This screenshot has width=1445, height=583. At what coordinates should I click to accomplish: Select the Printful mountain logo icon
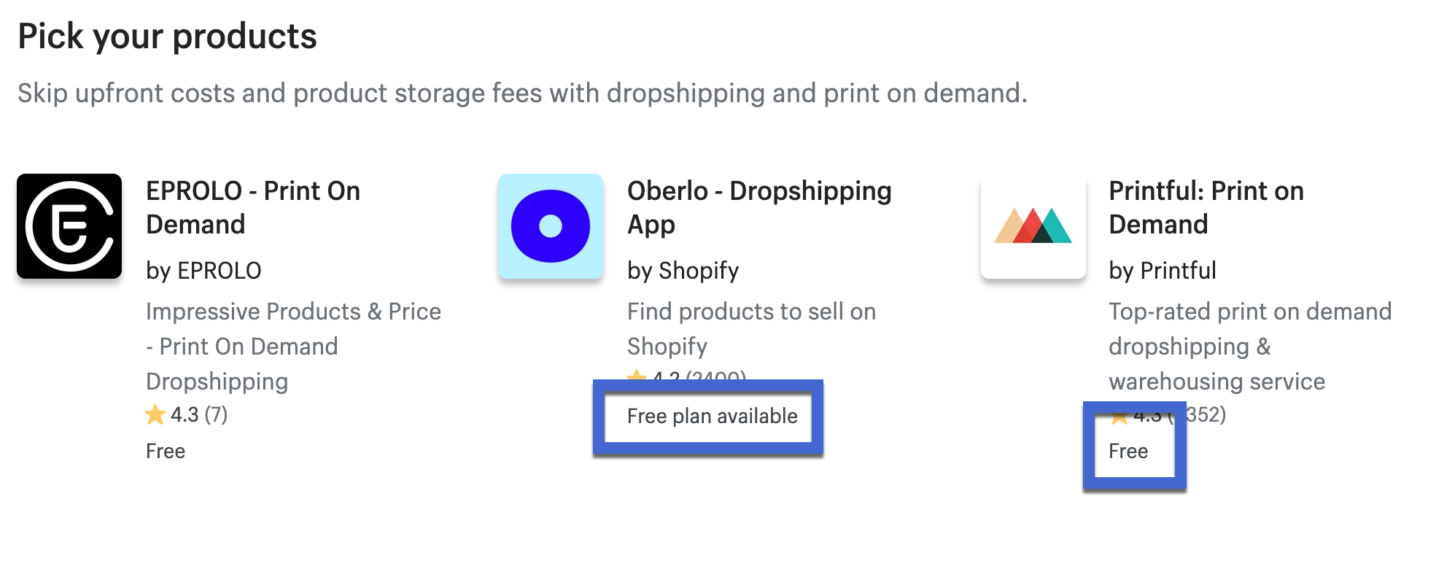1033,226
